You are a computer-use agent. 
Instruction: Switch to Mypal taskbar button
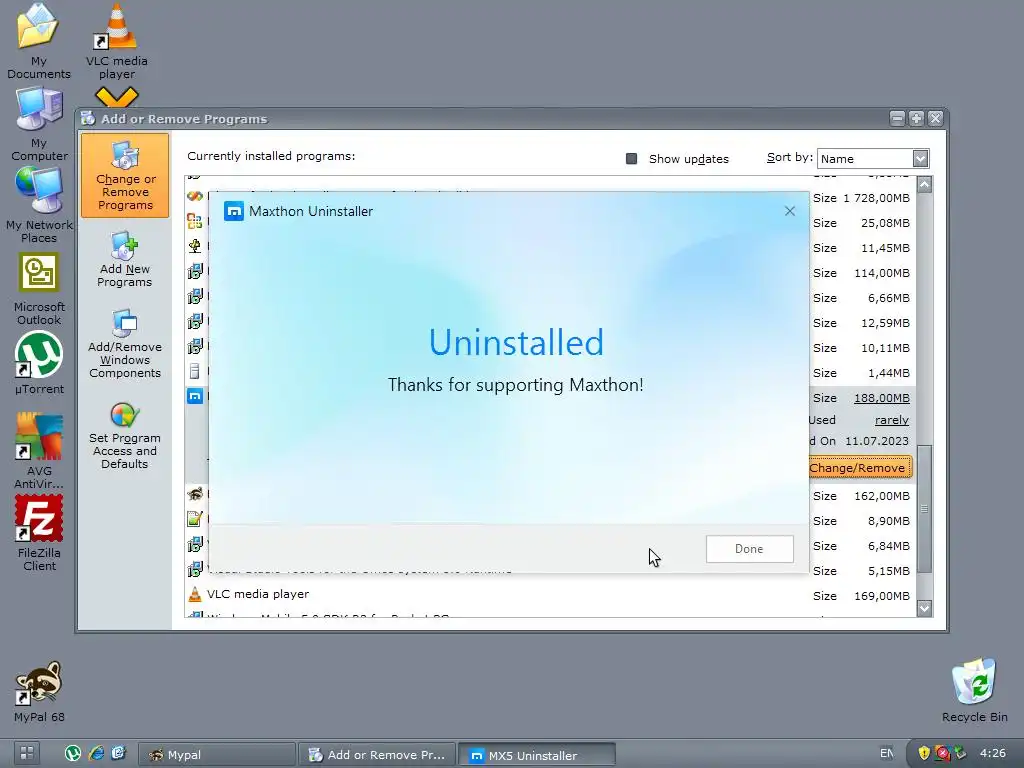coord(217,754)
